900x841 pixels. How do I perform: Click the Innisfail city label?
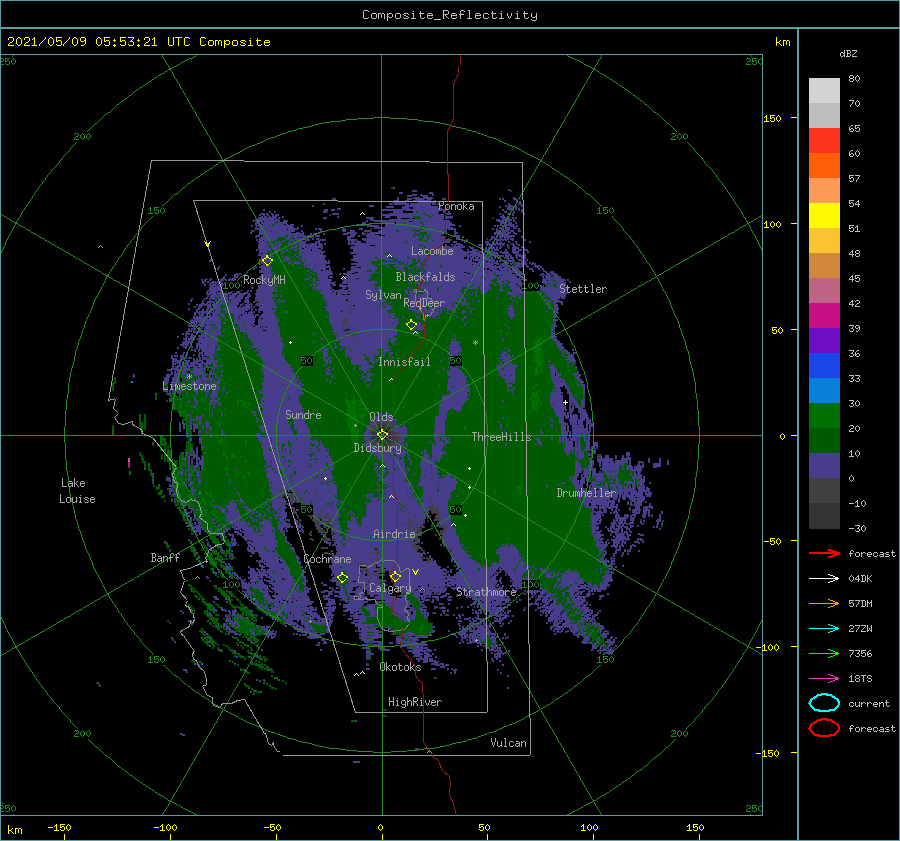coord(404,362)
